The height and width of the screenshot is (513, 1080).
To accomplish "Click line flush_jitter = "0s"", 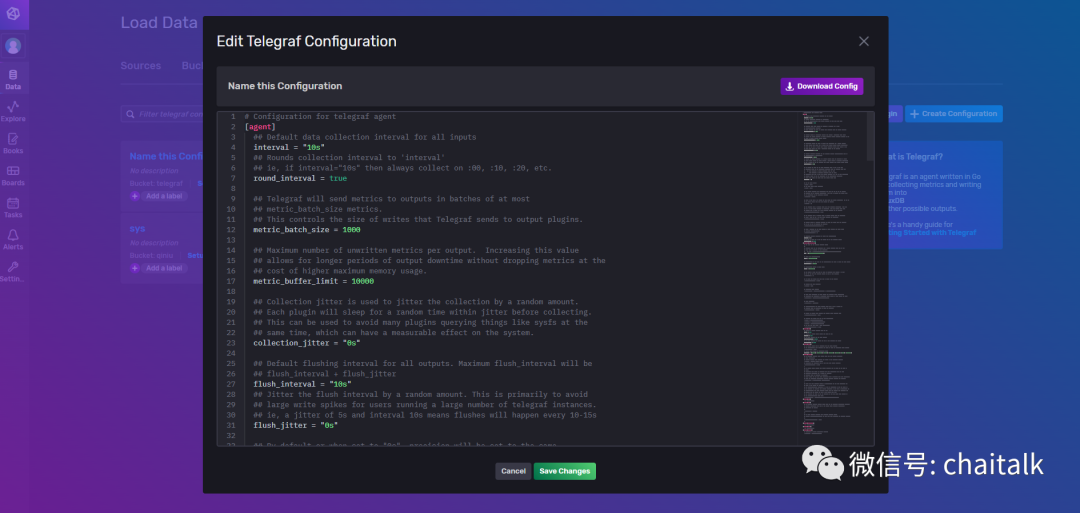I will click(295, 426).
